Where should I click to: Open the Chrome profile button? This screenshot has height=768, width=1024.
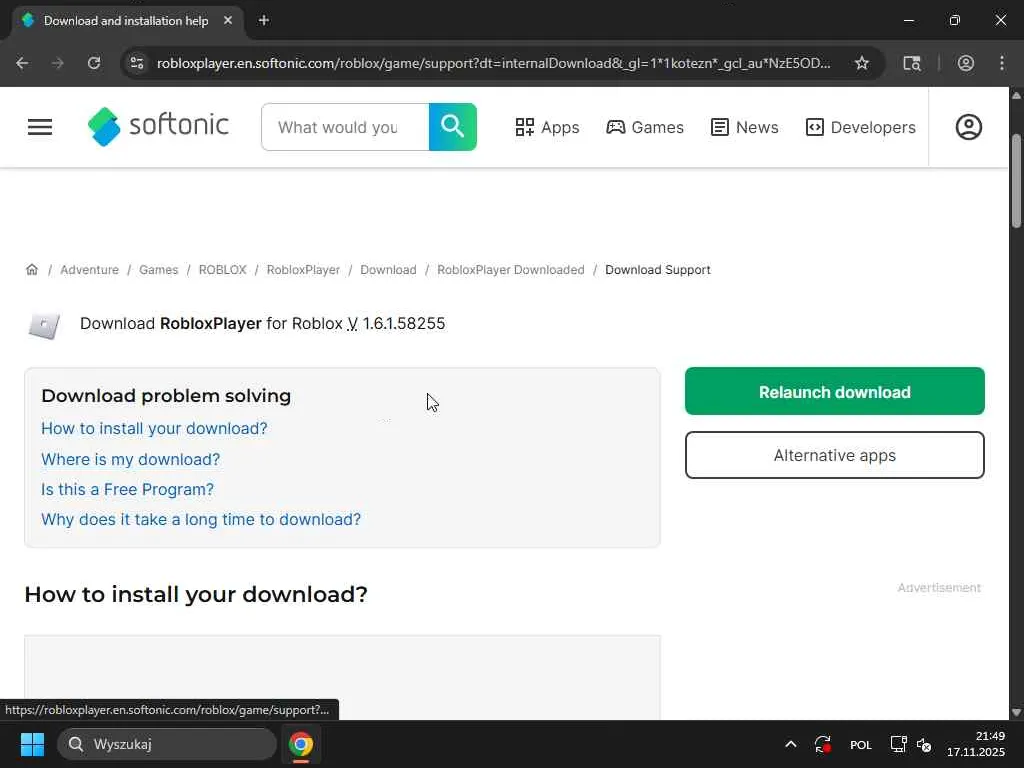966,63
